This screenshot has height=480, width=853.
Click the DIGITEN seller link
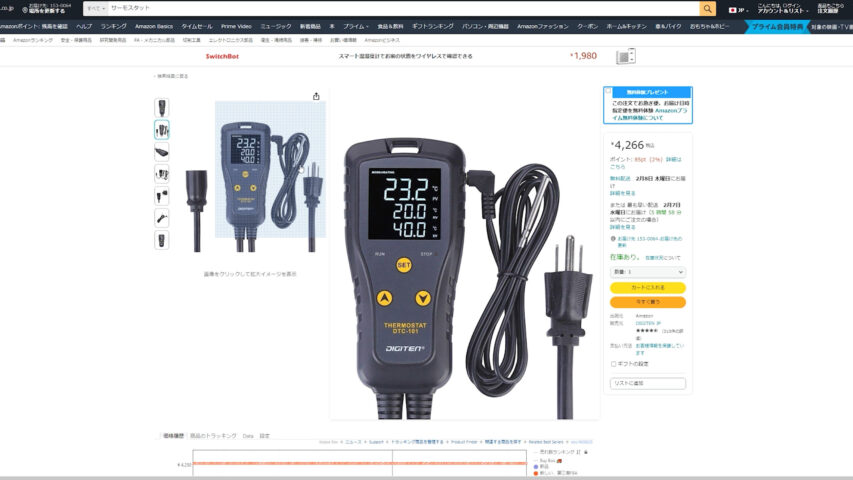coord(648,323)
